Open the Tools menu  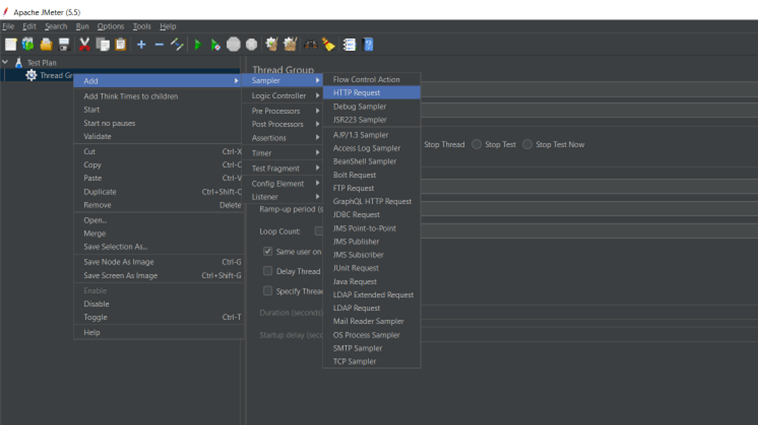(x=142, y=26)
